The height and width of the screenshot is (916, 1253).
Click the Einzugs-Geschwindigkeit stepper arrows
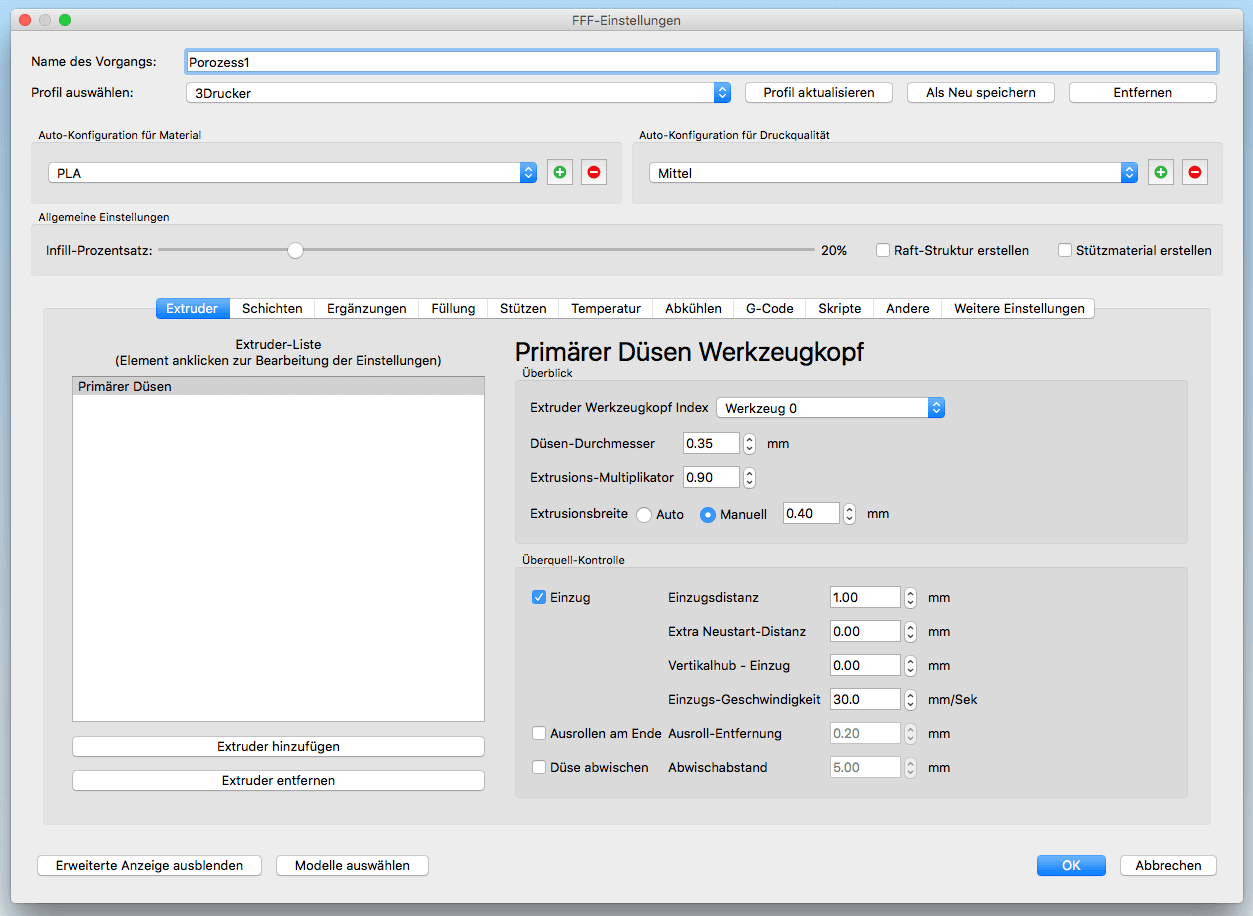pyautogui.click(x=910, y=699)
